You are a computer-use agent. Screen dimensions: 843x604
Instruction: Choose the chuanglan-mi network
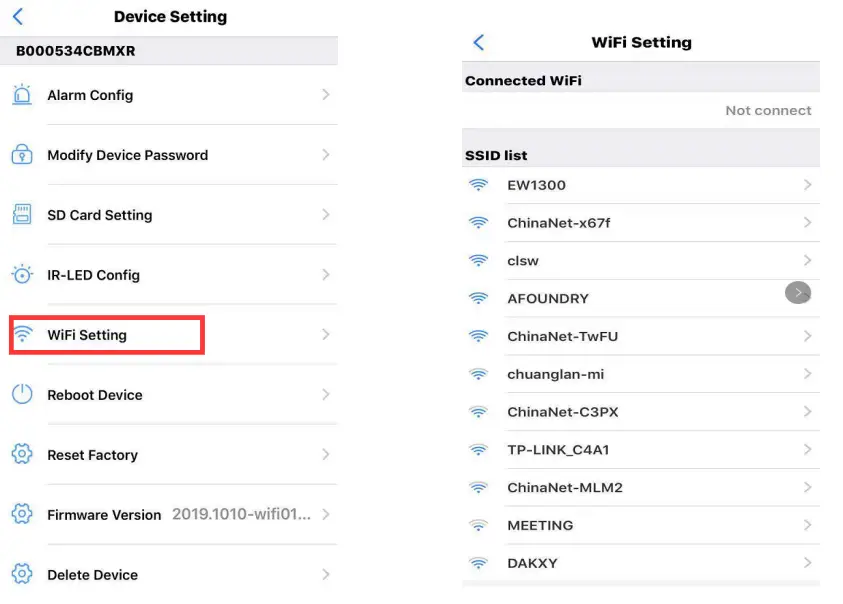tap(555, 374)
